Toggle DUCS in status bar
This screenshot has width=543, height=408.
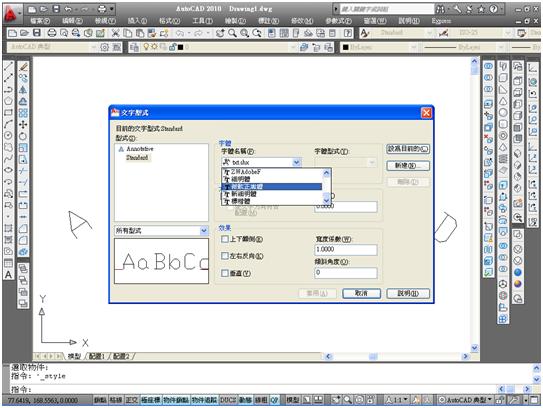pos(228,400)
